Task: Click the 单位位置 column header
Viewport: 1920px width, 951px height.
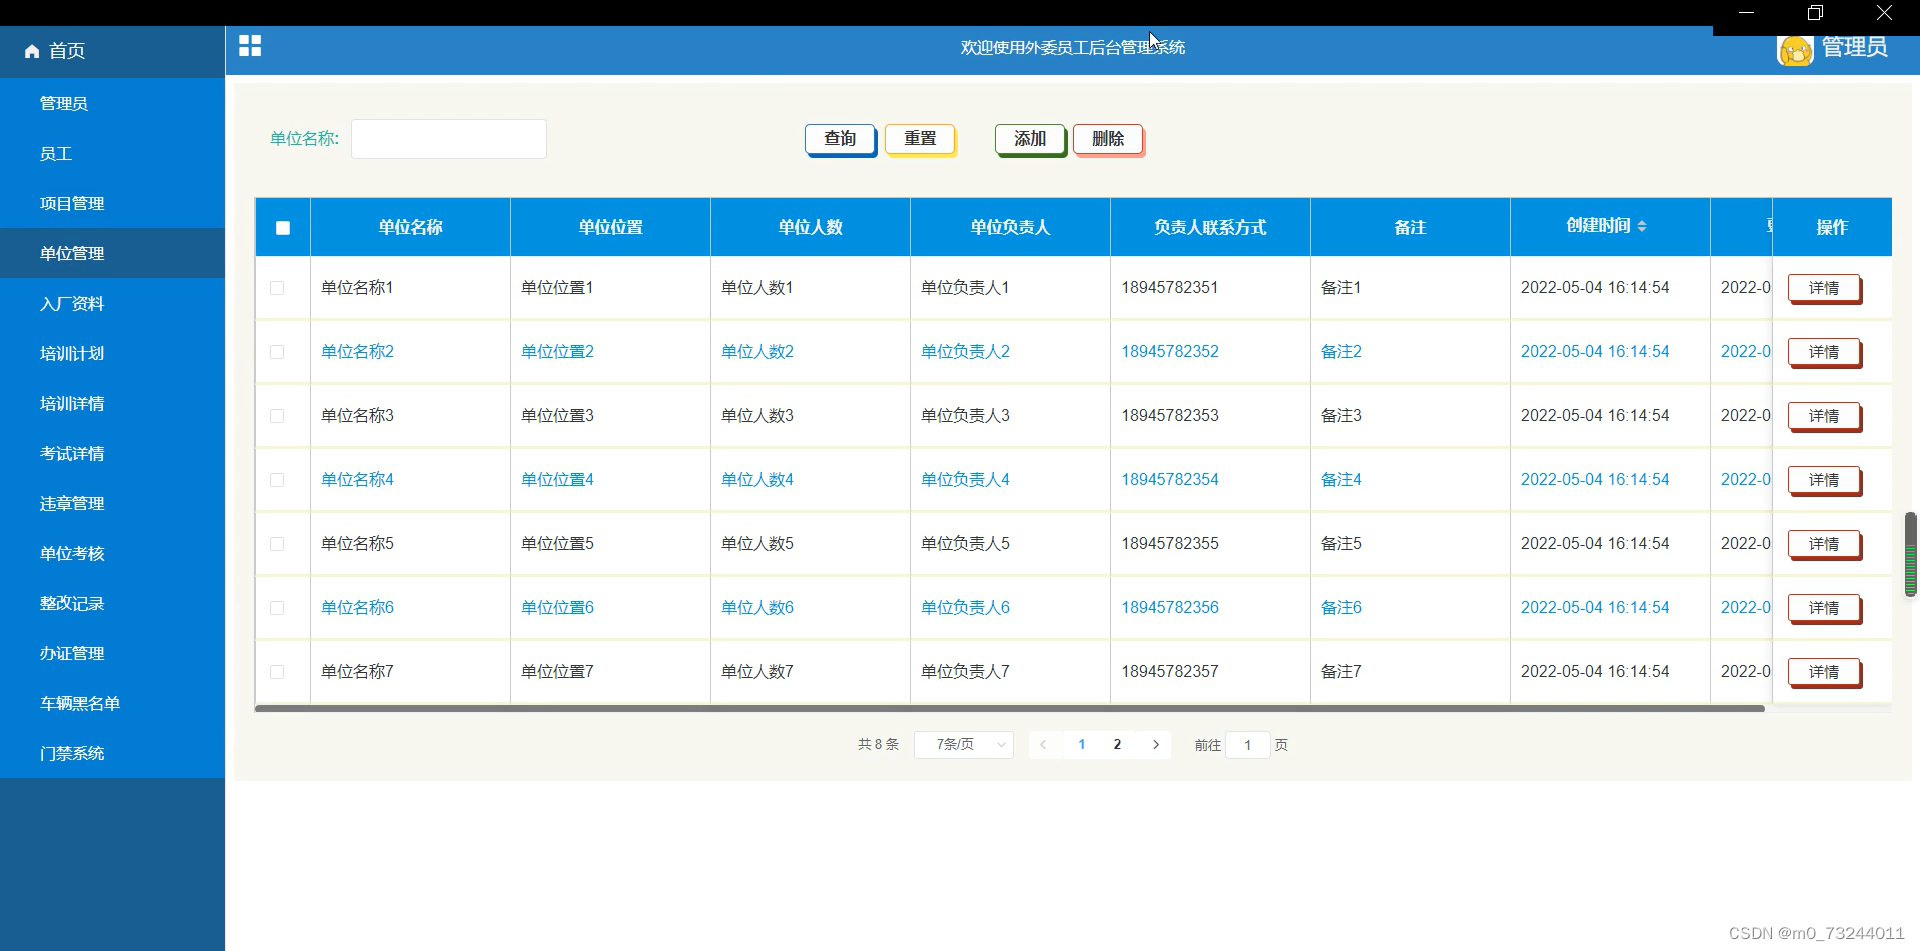Action: pyautogui.click(x=610, y=227)
